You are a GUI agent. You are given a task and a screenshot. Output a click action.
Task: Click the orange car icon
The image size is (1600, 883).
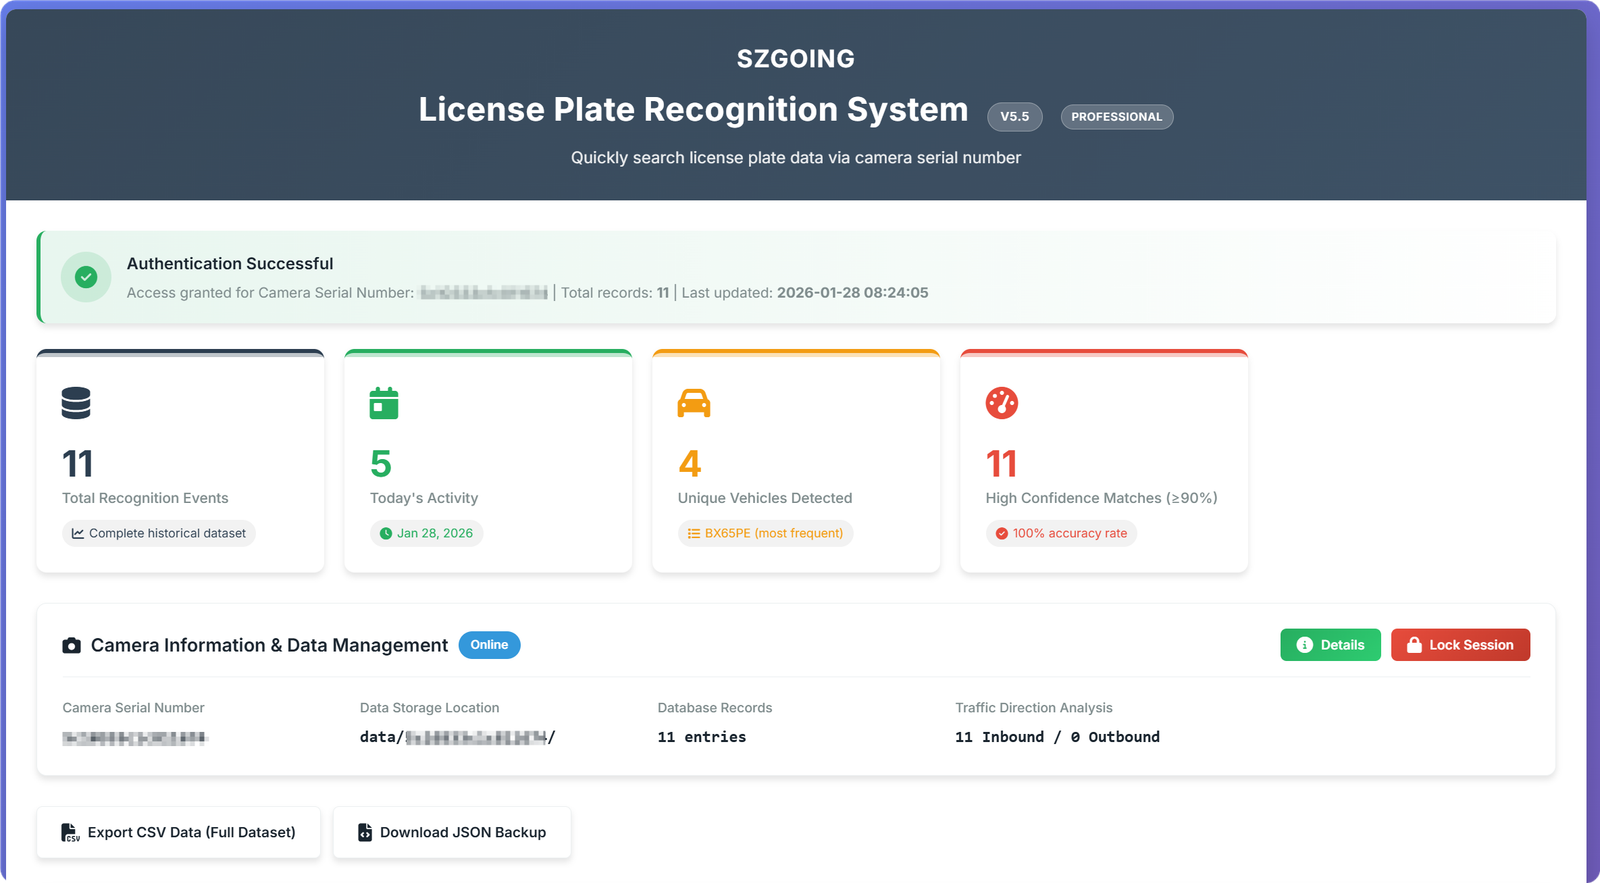[x=693, y=403]
